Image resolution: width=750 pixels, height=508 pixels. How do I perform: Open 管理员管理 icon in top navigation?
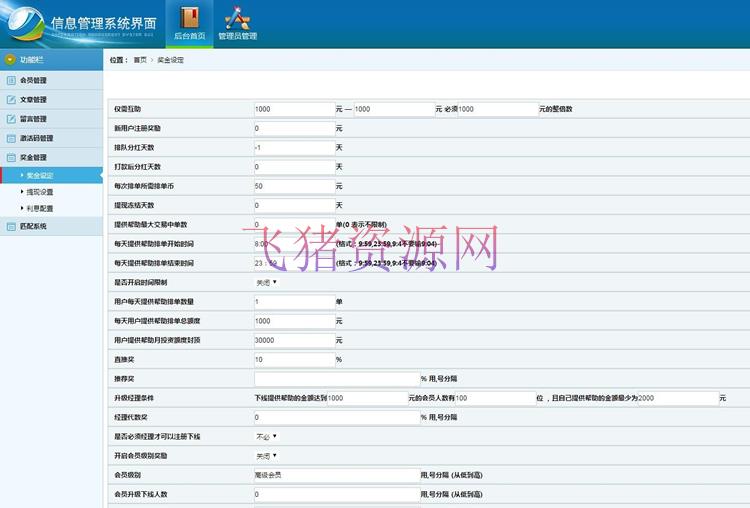(x=237, y=18)
